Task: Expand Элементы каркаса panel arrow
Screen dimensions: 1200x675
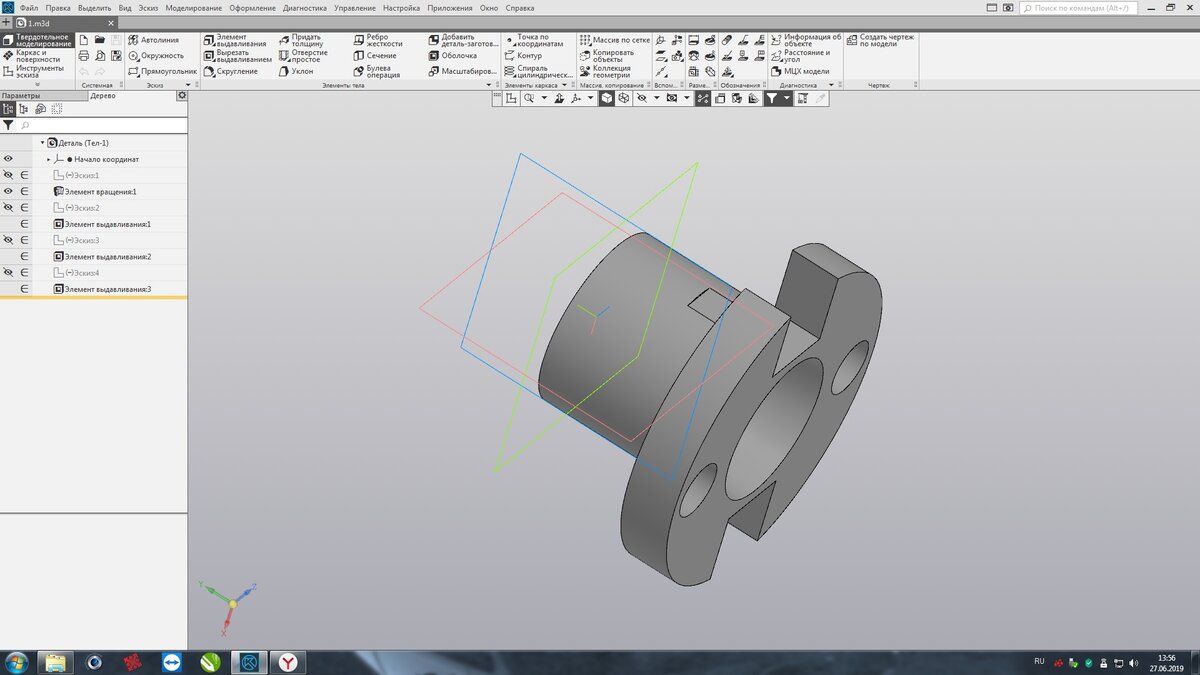Action: (x=563, y=86)
